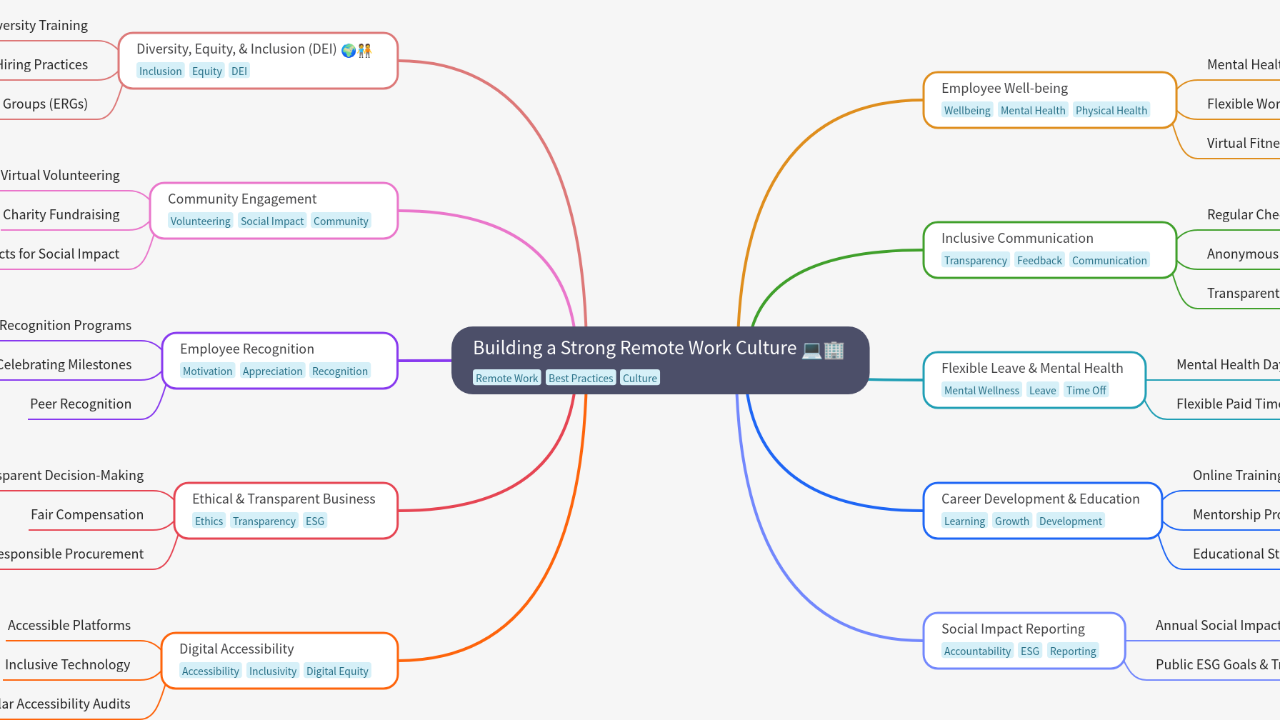Click the Time Off tag
This screenshot has width=1280, height=720.
[1086, 390]
